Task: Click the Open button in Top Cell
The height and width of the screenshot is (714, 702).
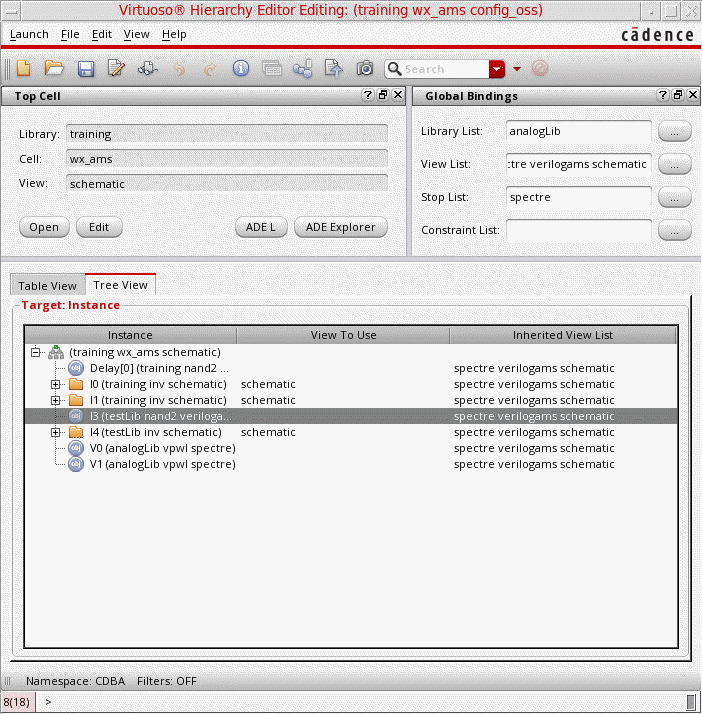Action: pos(44,227)
